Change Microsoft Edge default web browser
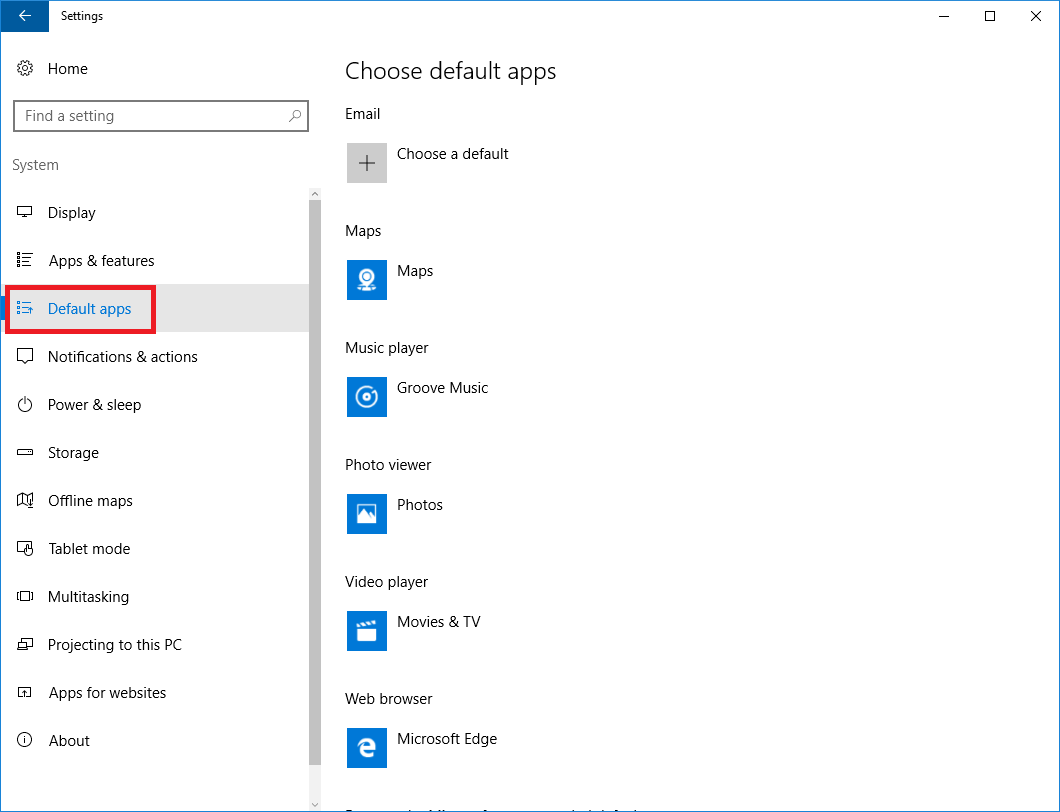Viewport: 1060px width, 812px height. coord(446,739)
